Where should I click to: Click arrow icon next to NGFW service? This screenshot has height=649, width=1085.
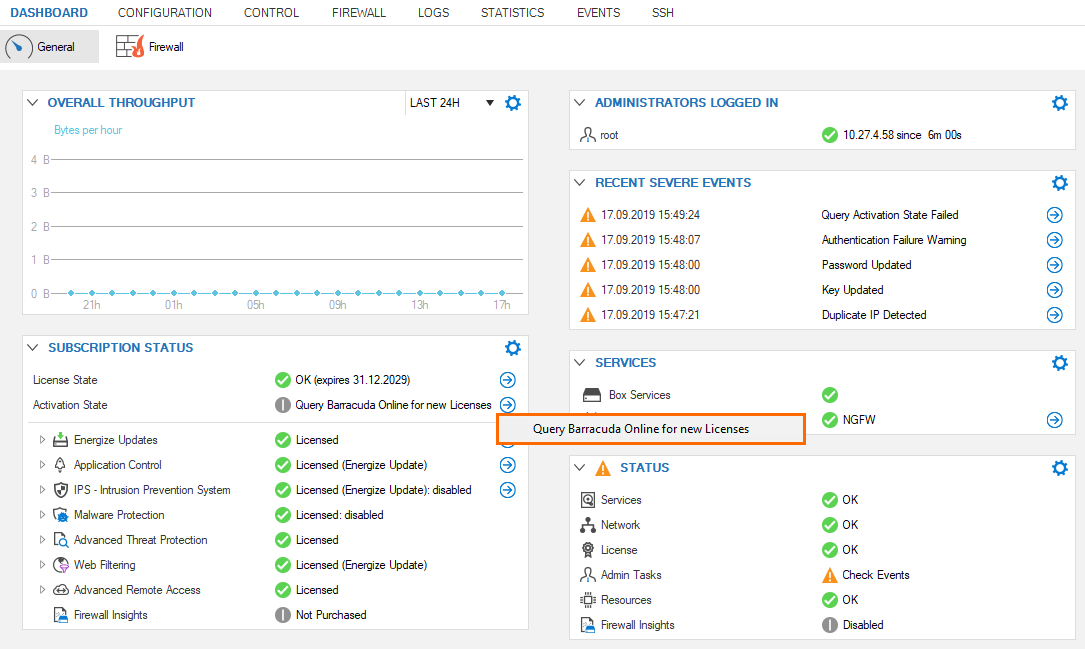[x=1054, y=420]
